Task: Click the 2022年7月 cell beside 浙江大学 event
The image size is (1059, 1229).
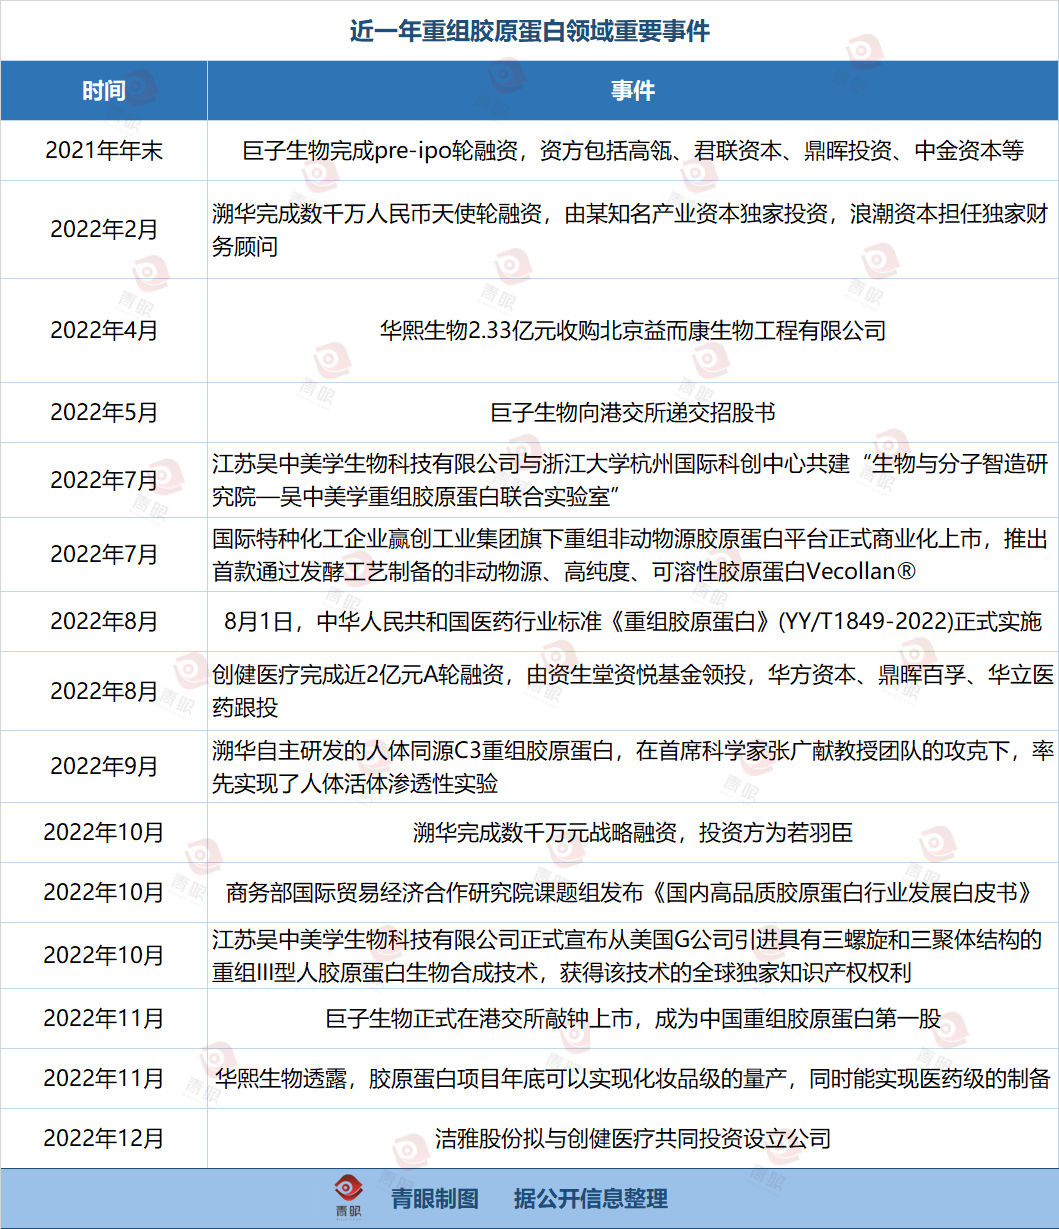Action: tap(104, 480)
